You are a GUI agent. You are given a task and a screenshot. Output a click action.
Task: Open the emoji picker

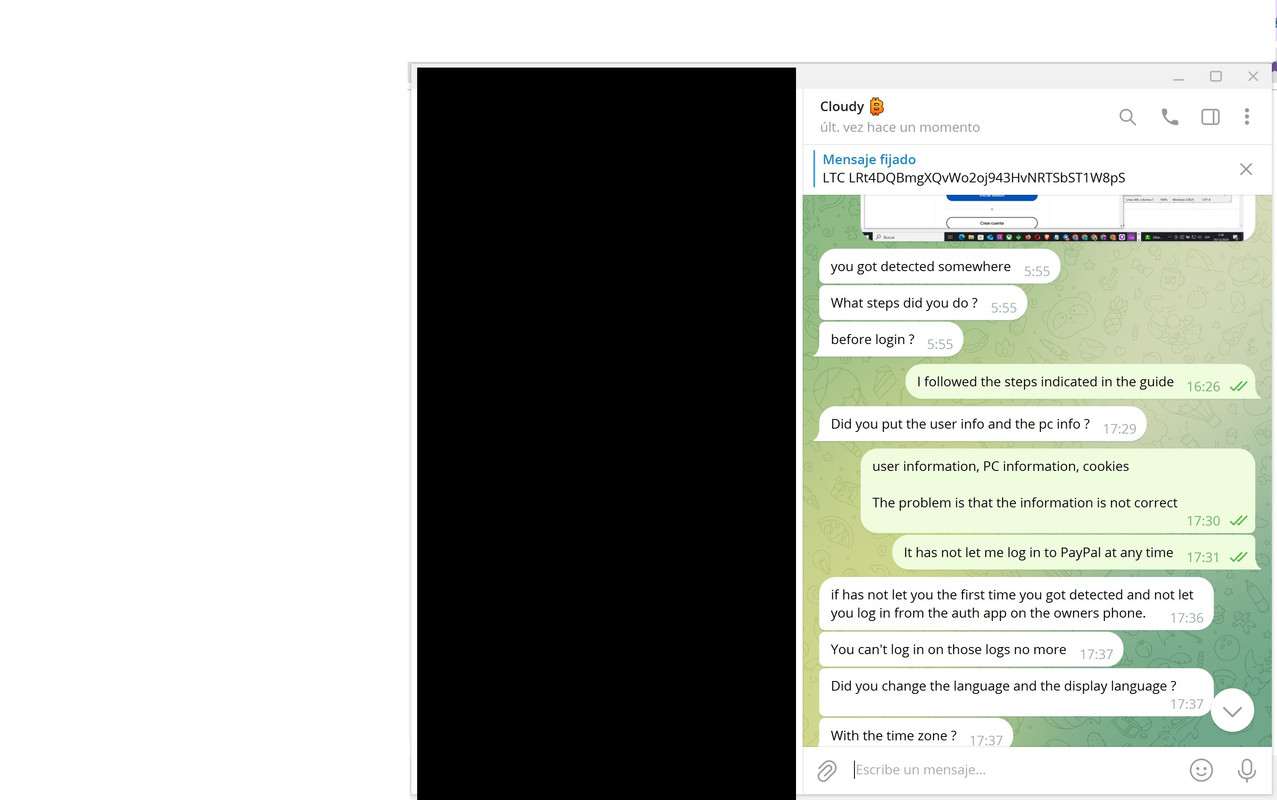pyautogui.click(x=1201, y=770)
